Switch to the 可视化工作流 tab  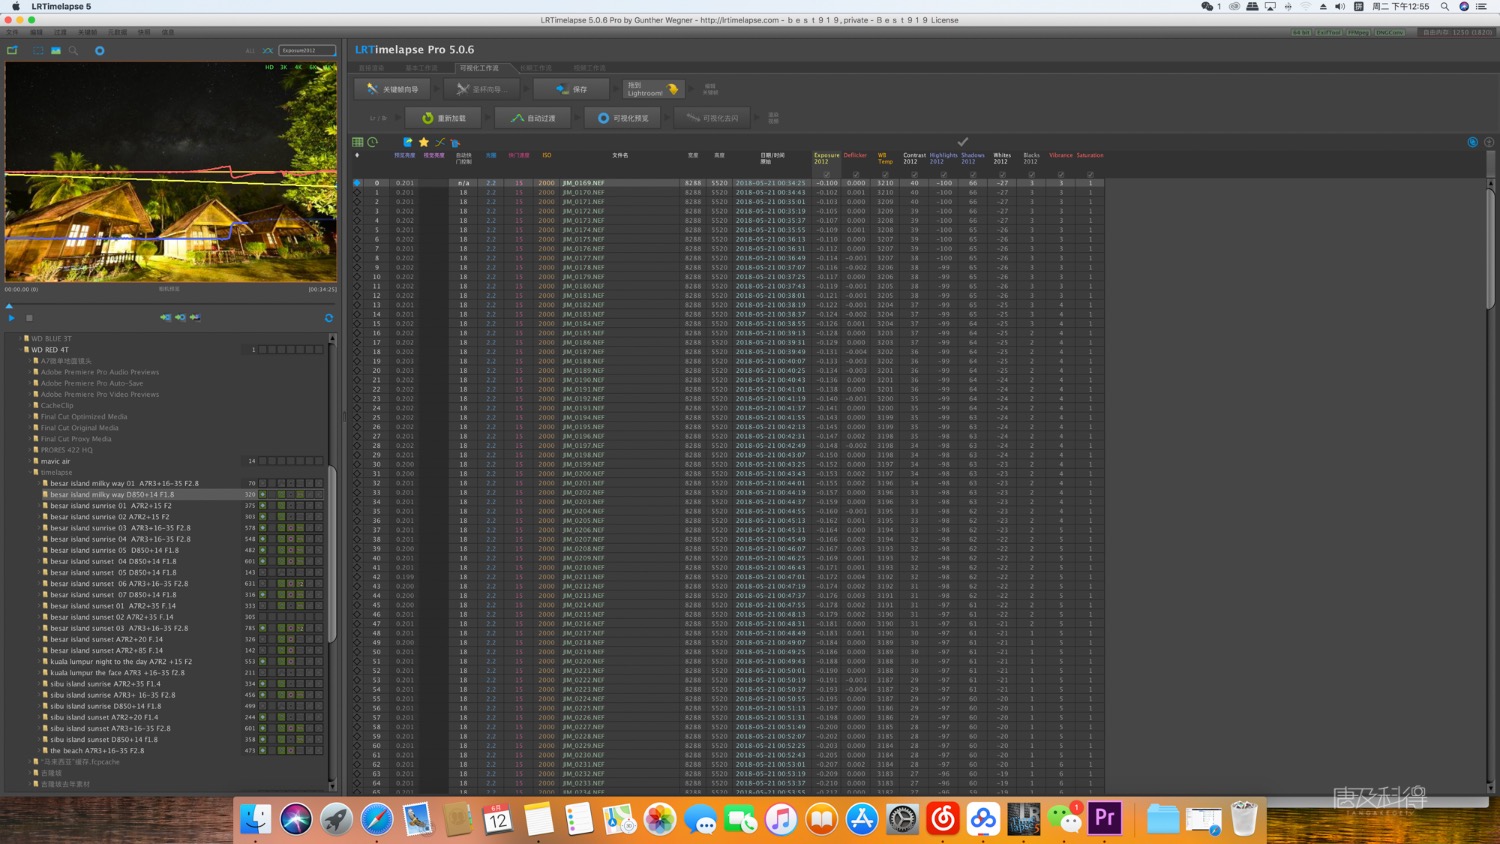point(479,68)
